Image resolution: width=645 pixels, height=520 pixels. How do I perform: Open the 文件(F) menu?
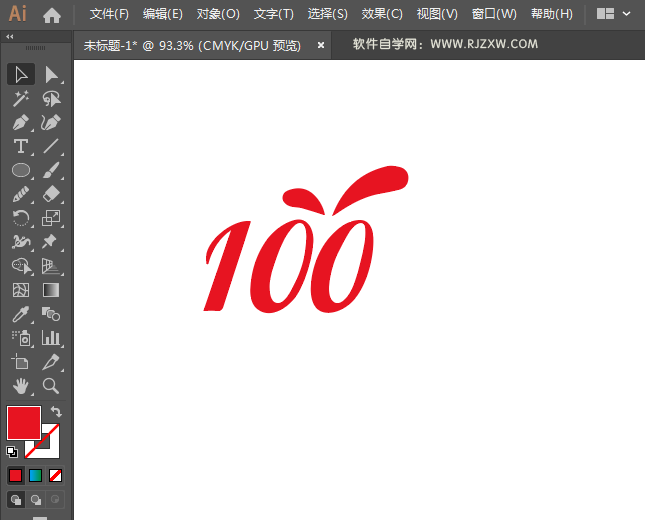point(109,14)
